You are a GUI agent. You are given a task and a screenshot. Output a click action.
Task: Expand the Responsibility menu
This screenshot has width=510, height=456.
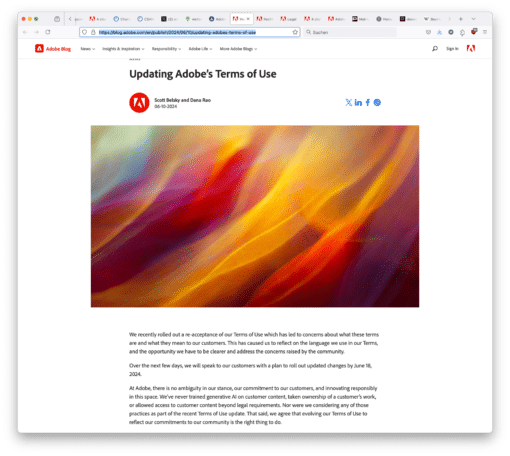(x=166, y=49)
